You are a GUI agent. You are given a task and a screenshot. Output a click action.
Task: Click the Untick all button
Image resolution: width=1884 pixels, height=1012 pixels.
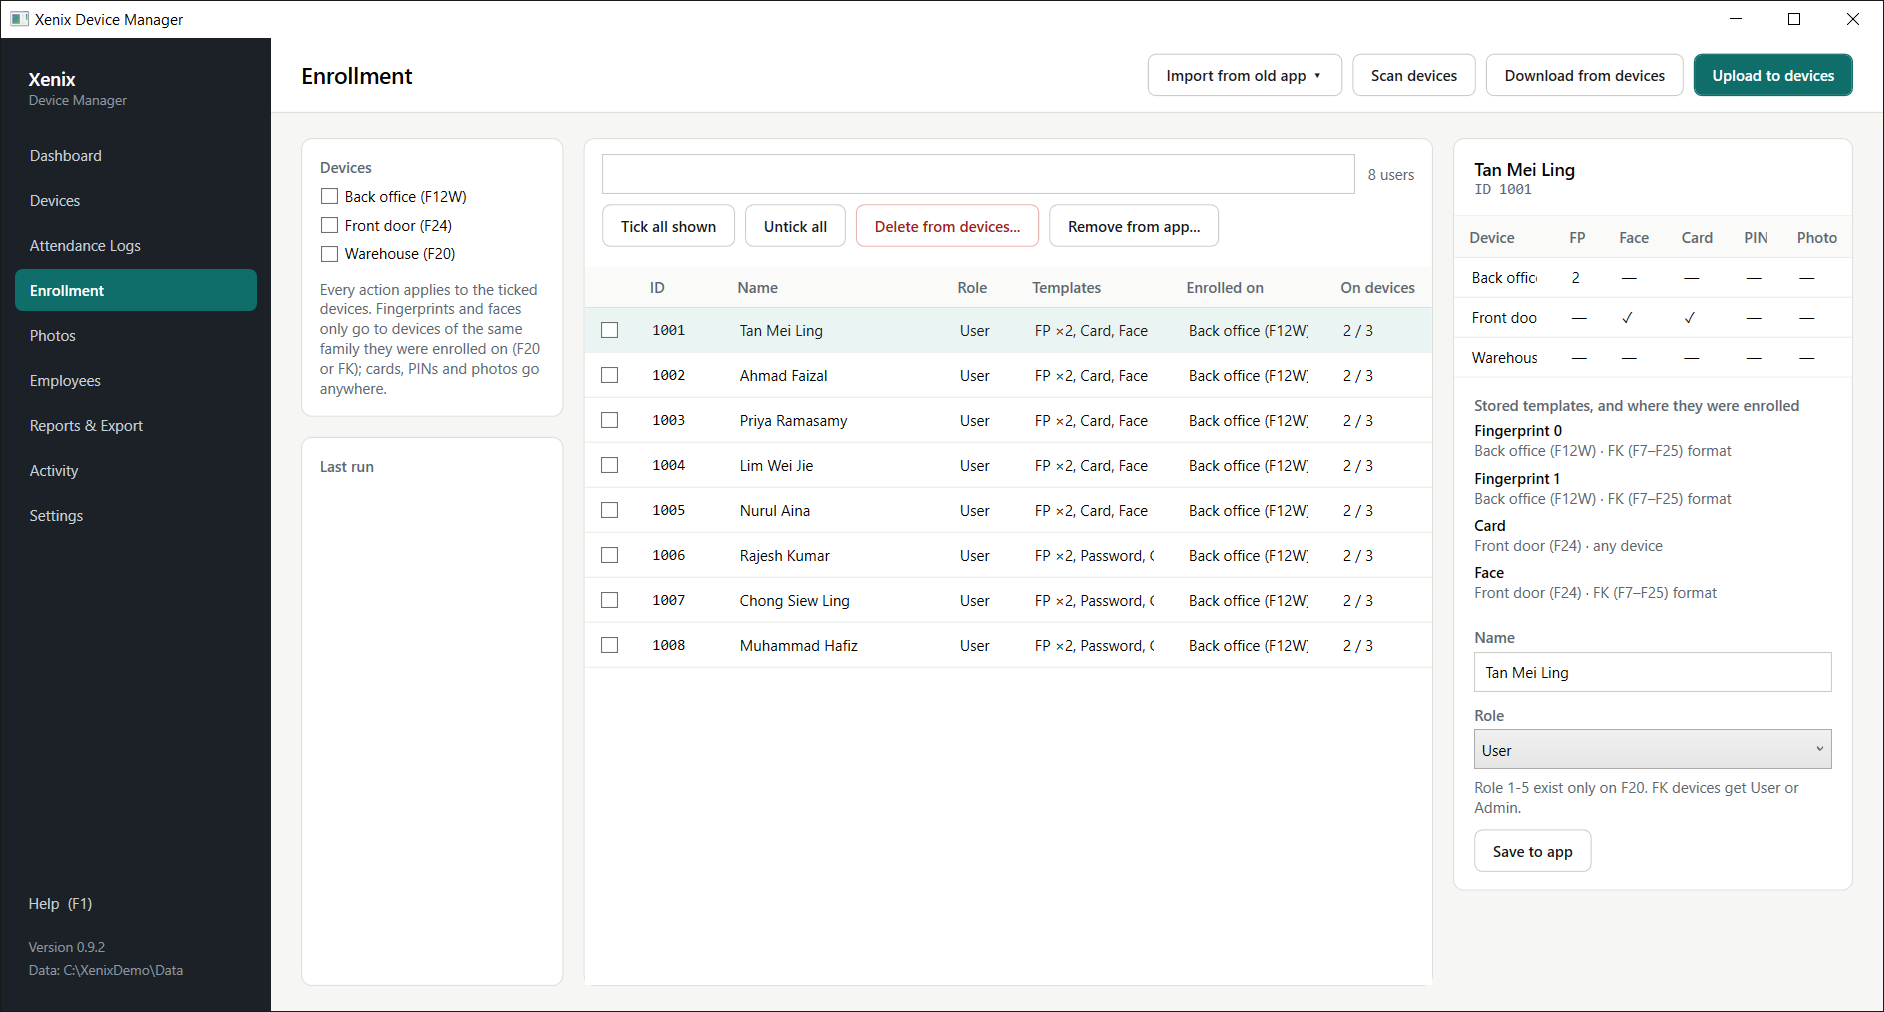coord(795,226)
